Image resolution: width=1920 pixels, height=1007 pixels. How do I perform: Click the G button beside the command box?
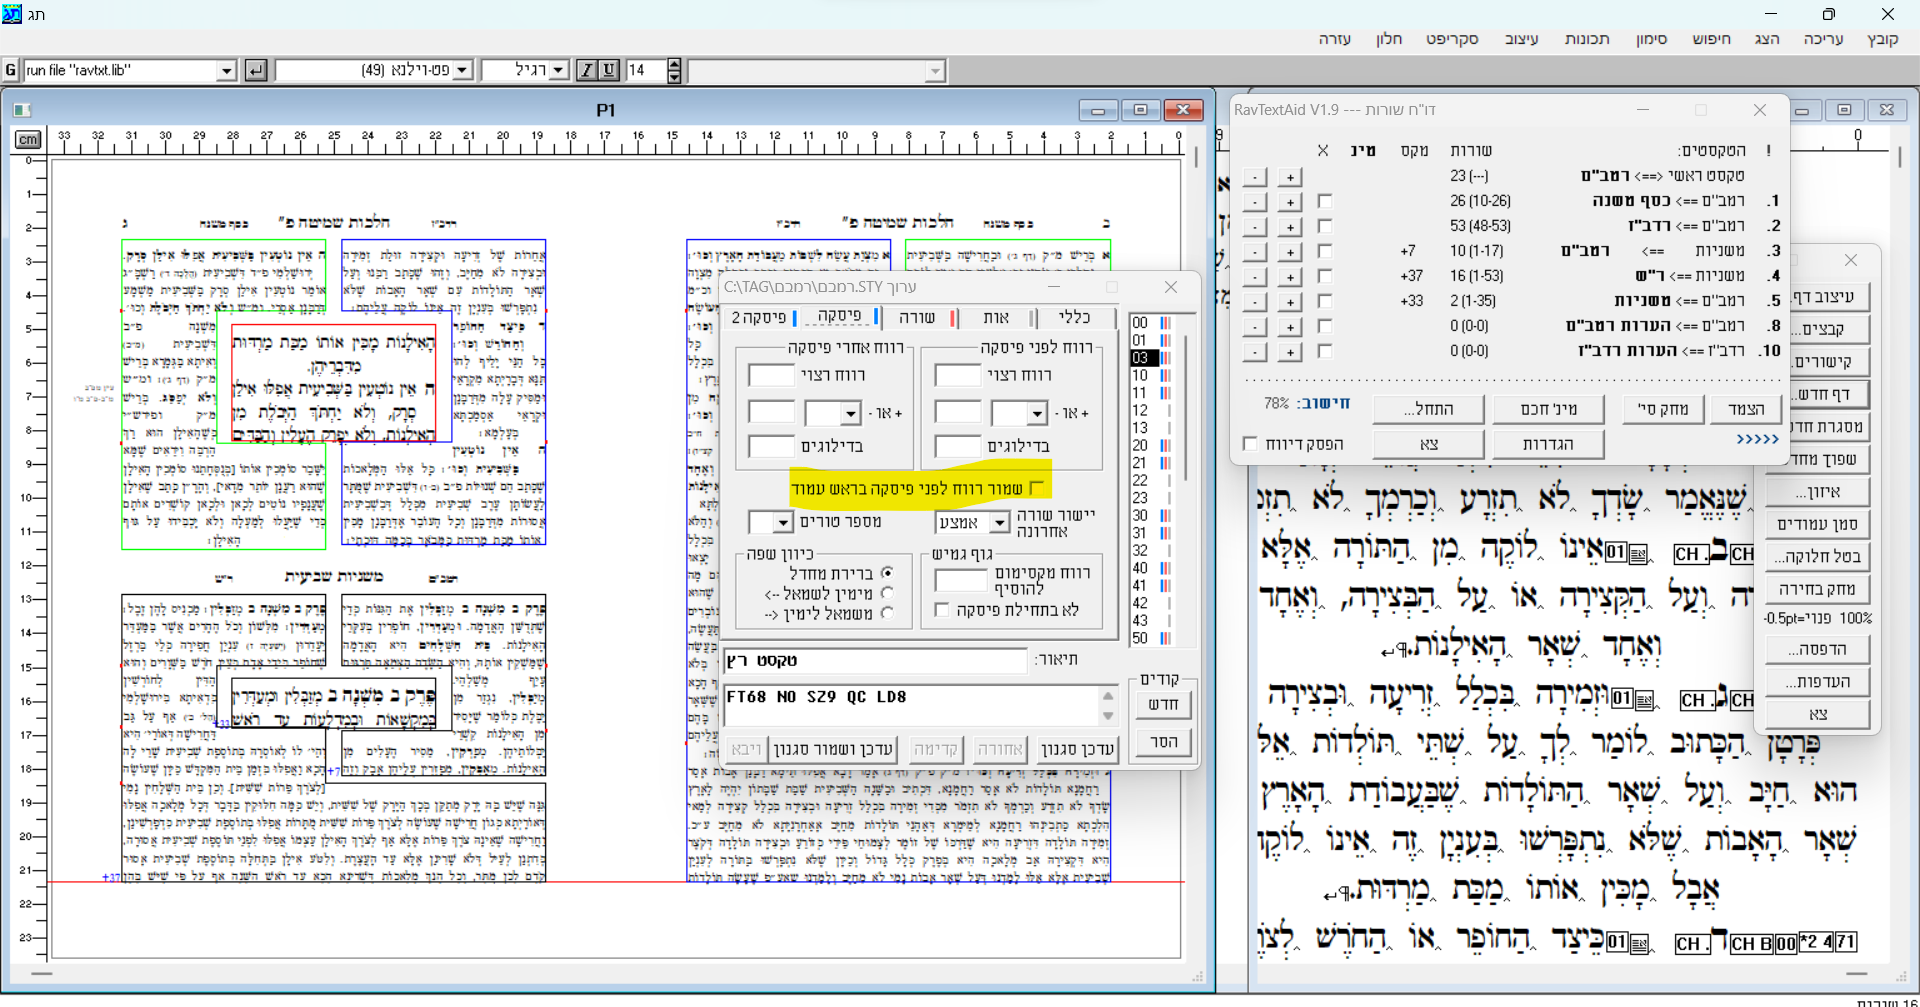10,70
